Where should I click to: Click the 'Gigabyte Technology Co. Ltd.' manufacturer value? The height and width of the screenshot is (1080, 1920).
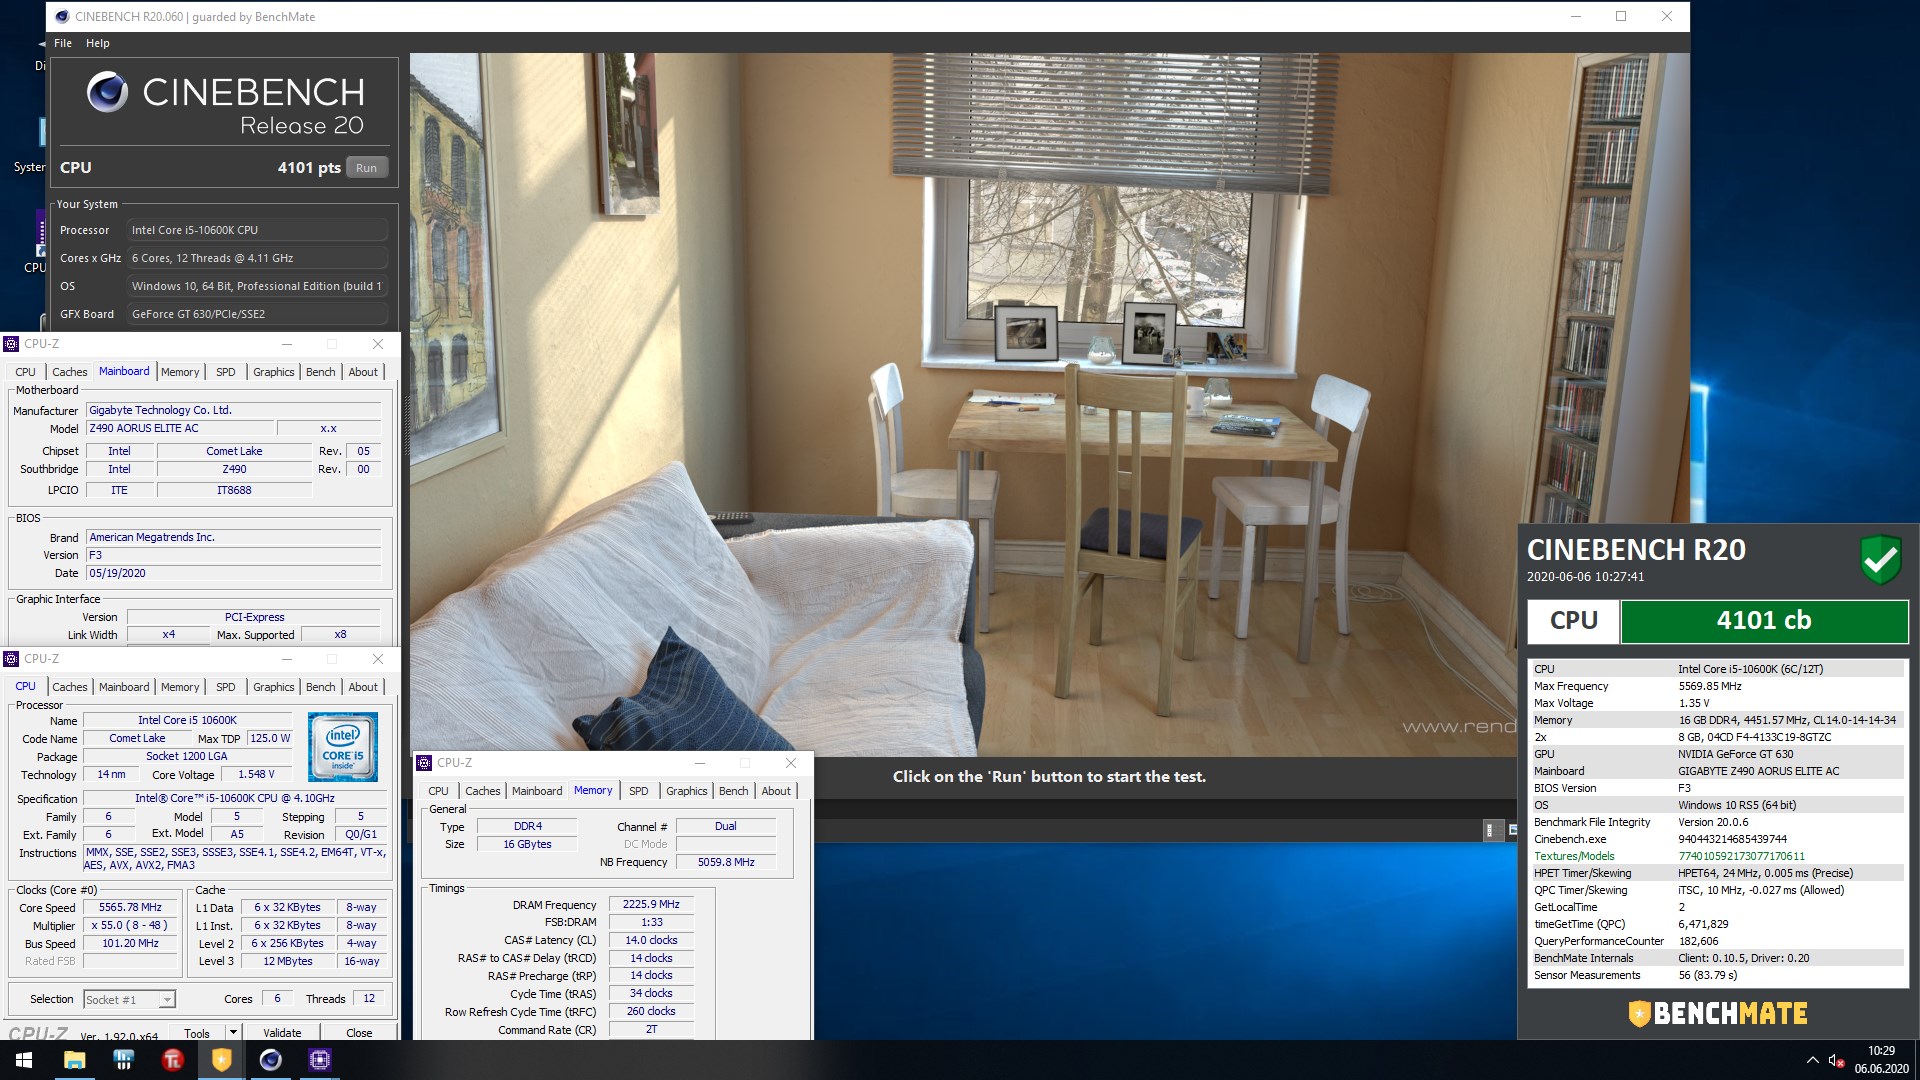coord(234,410)
